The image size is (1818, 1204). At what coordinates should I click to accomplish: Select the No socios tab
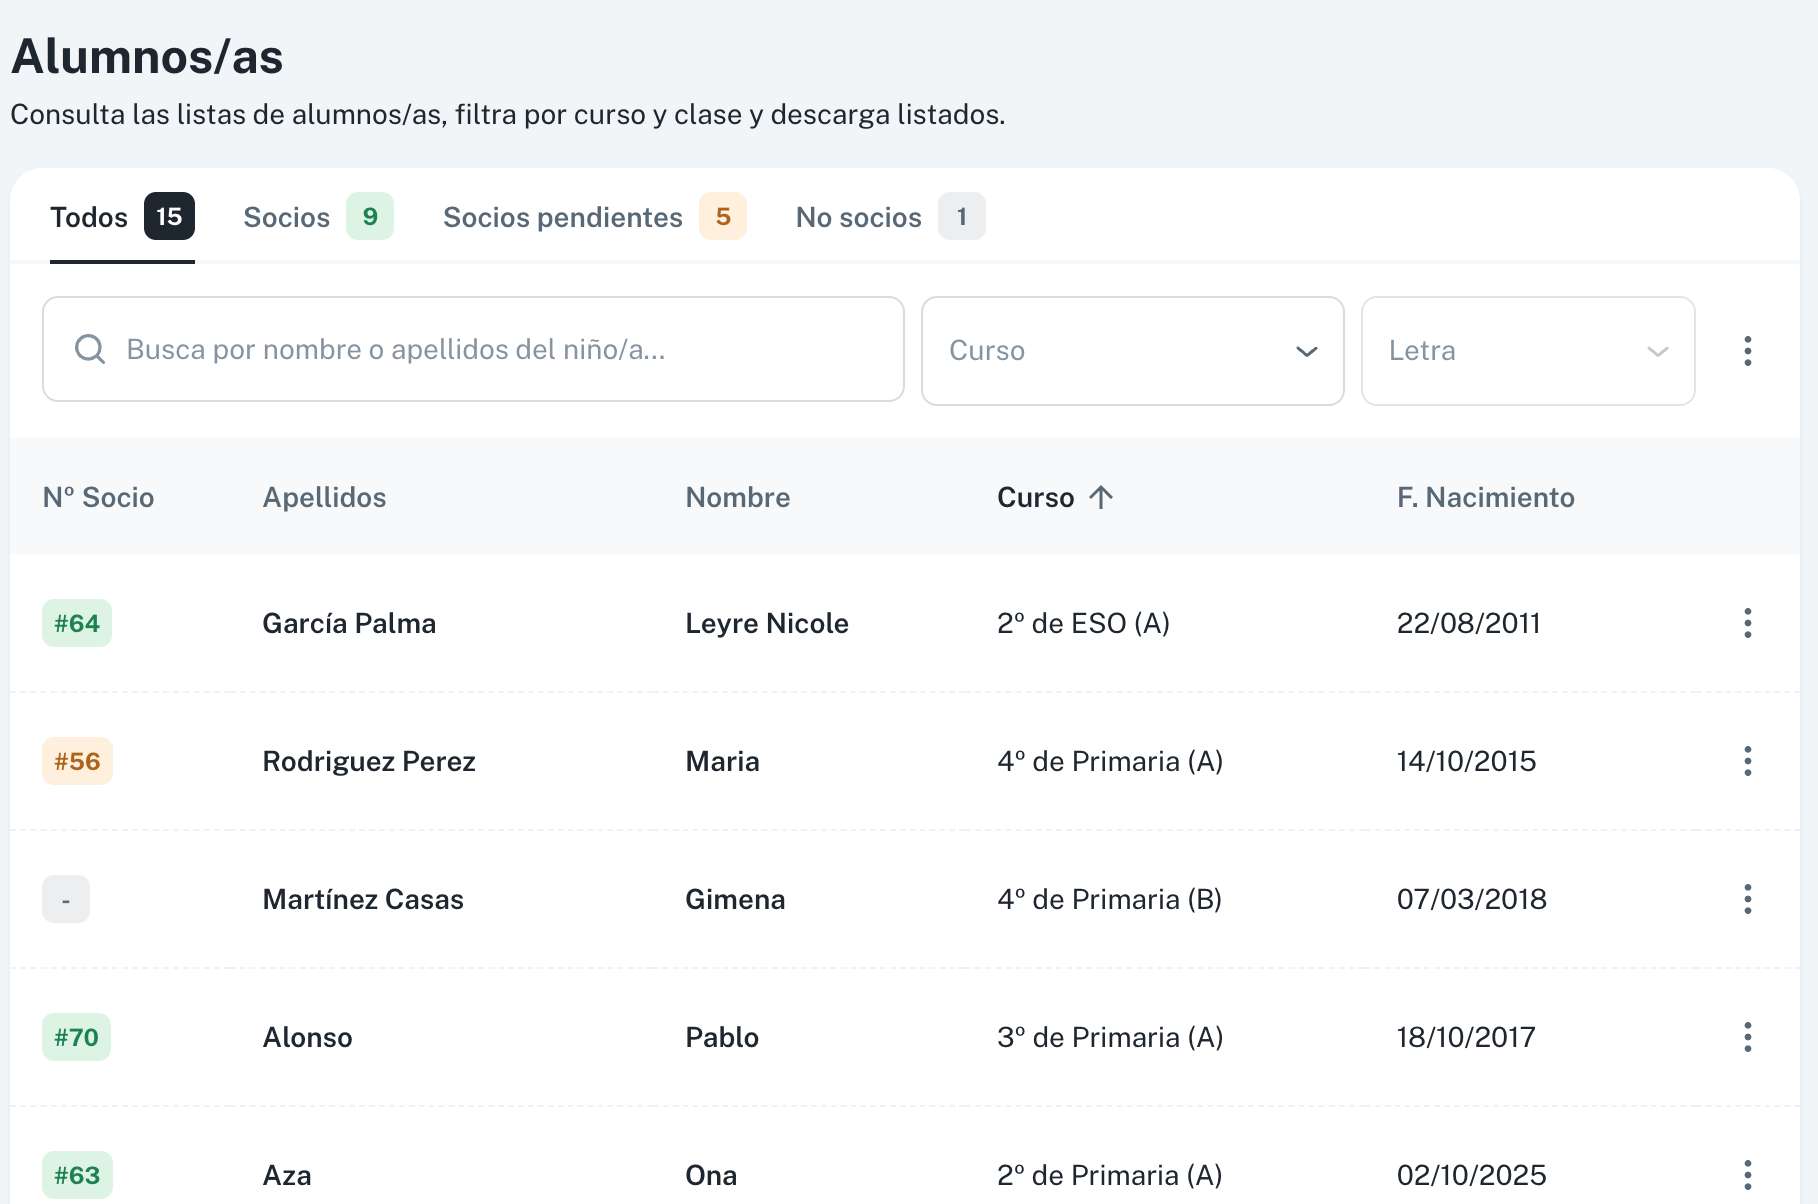(x=890, y=217)
